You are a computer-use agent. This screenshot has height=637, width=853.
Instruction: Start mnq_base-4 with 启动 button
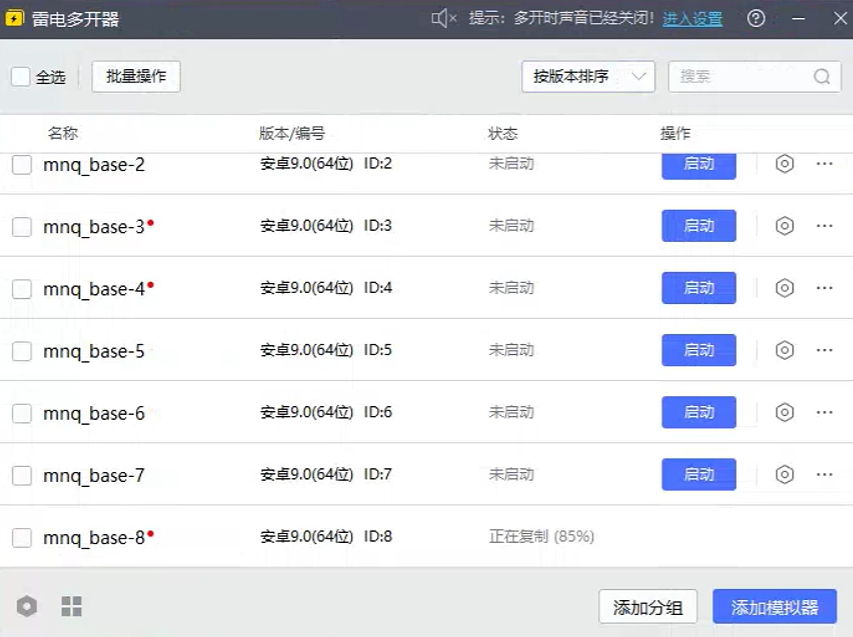point(699,288)
